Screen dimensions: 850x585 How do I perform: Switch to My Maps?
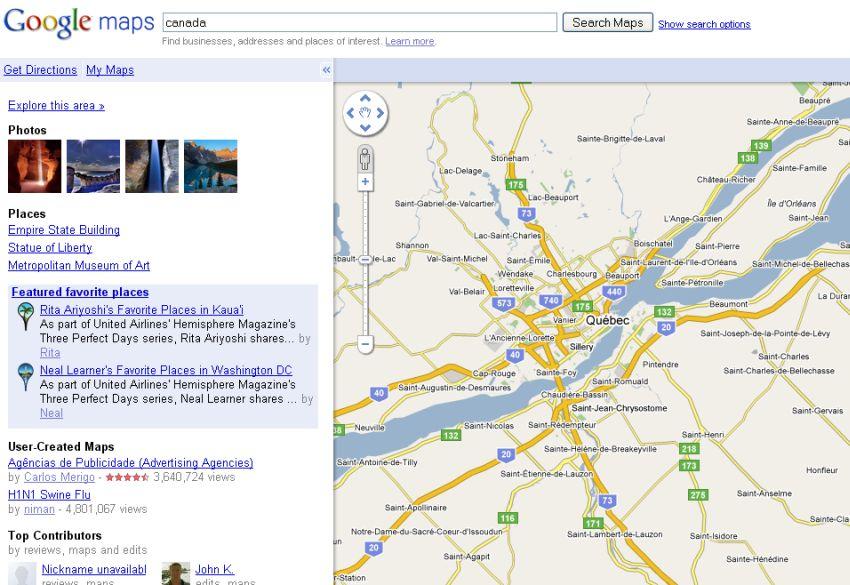110,70
